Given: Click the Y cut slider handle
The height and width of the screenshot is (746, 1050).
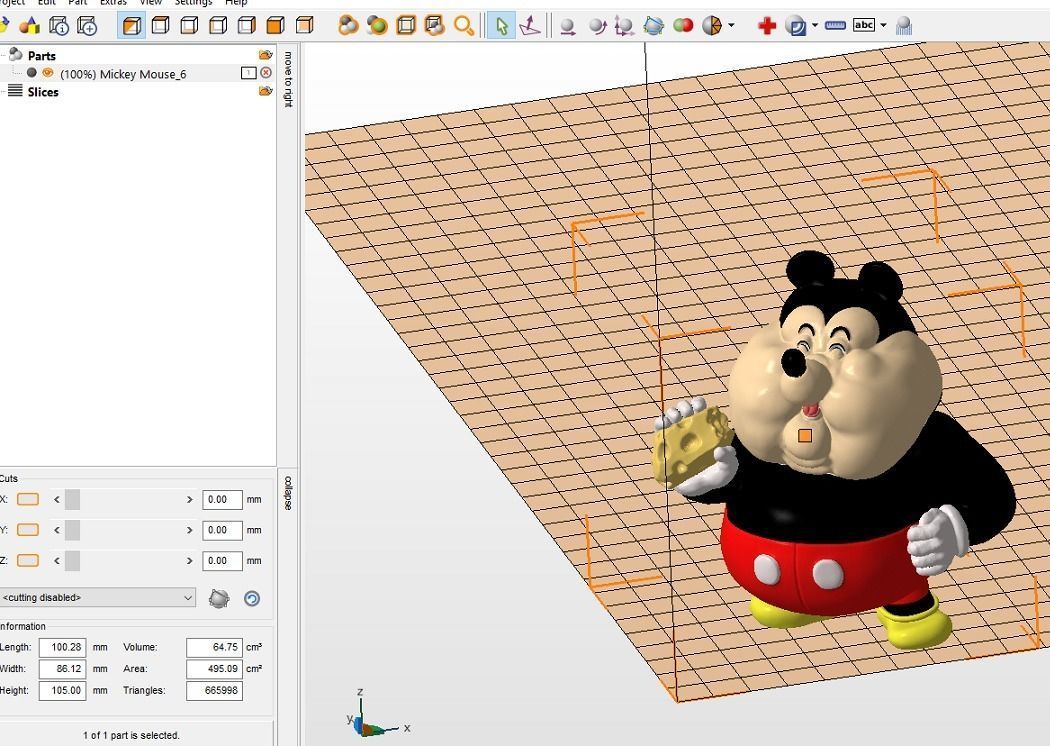Looking at the screenshot, I should 72,530.
